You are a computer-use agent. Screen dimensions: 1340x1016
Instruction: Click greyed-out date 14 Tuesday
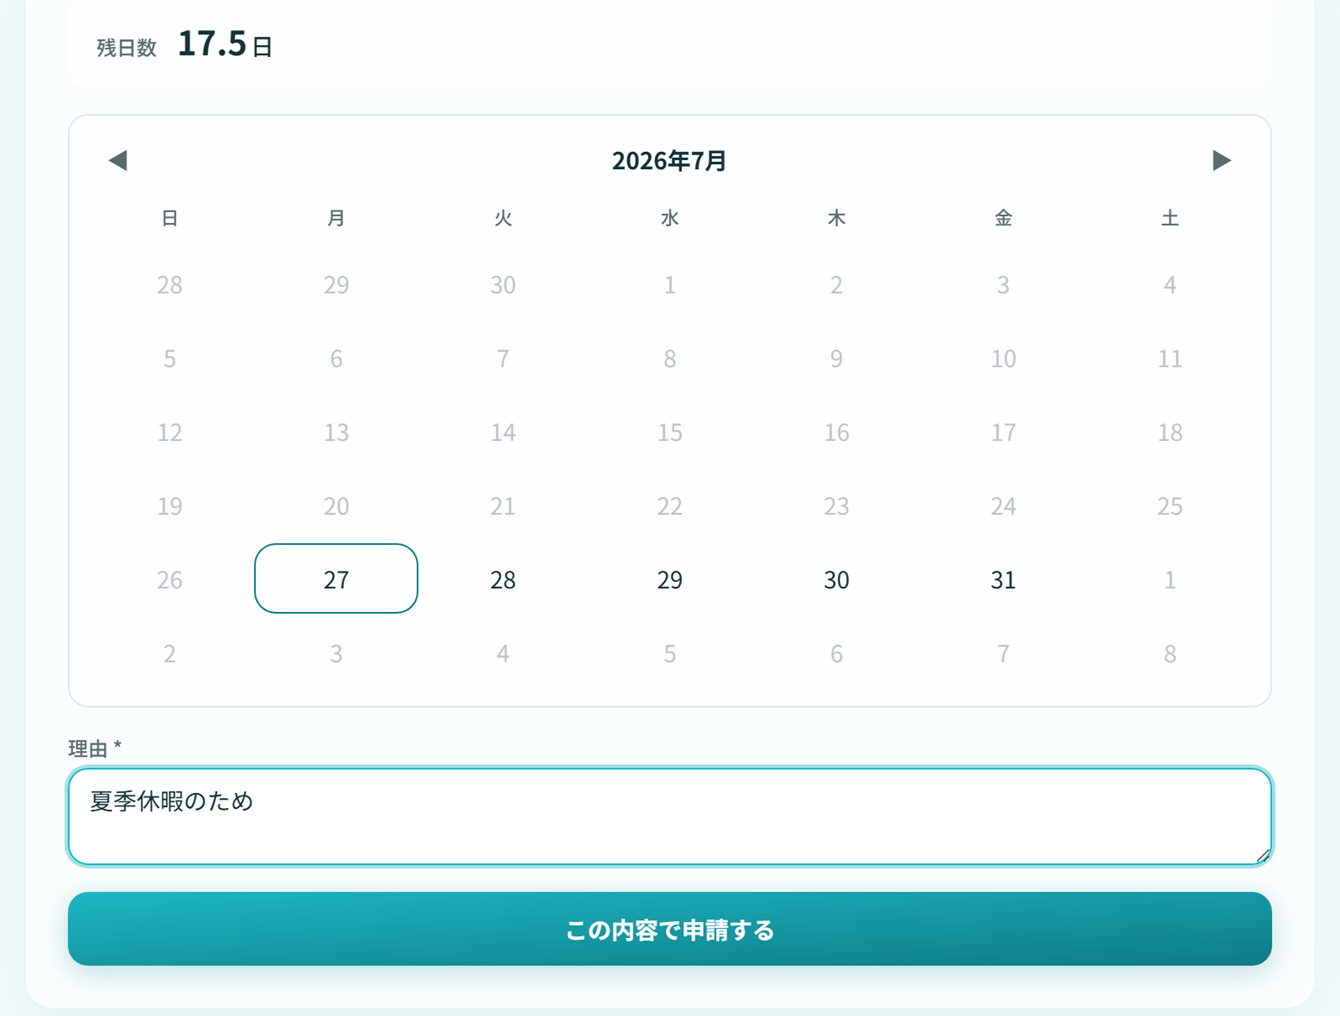[x=503, y=432]
